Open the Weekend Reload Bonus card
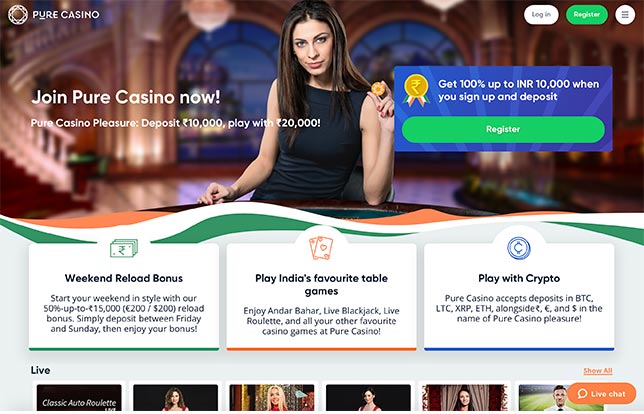 point(124,297)
